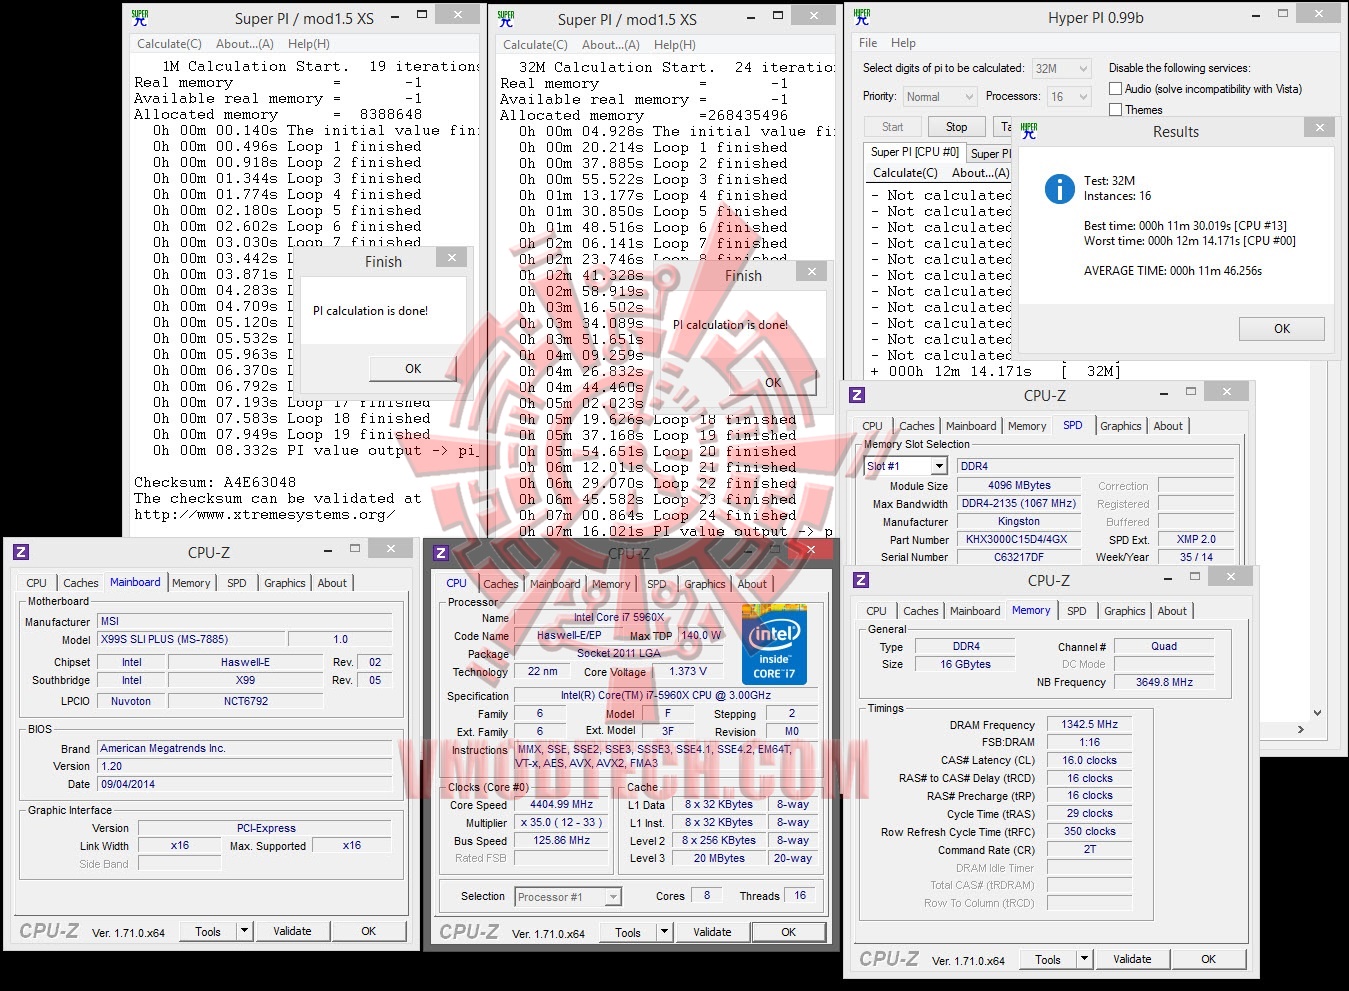Click the Manufacturer value 'Kingston'

click(x=1018, y=521)
